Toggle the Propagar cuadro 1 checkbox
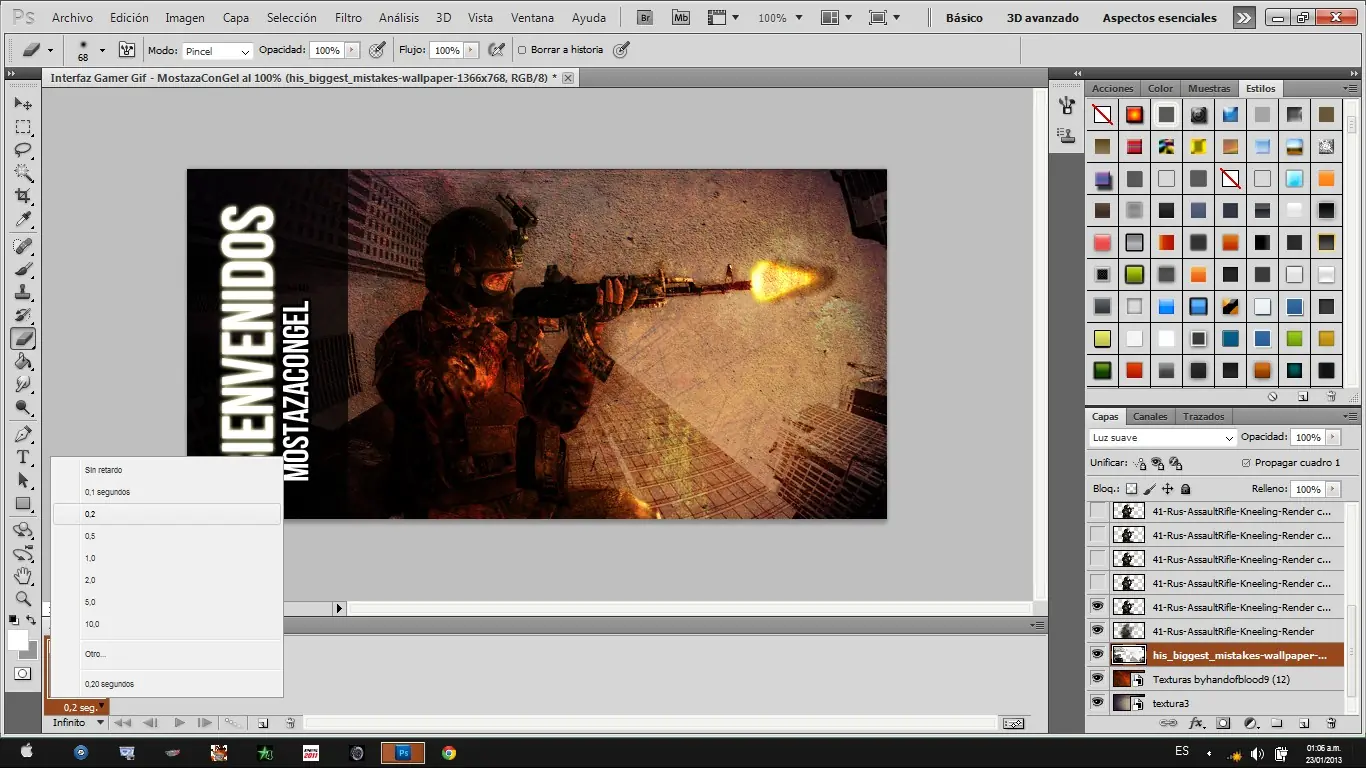This screenshot has width=1366, height=768. click(1245, 463)
